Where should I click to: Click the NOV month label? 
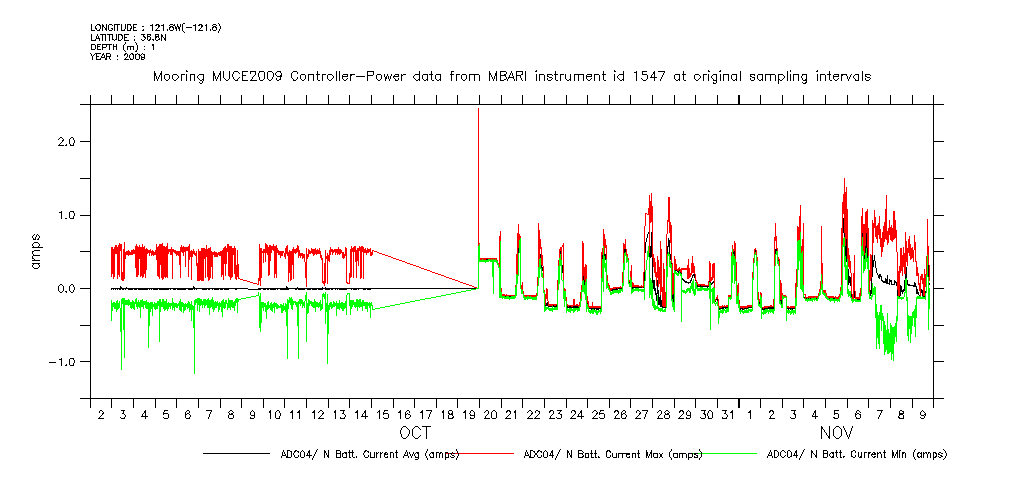tap(836, 433)
